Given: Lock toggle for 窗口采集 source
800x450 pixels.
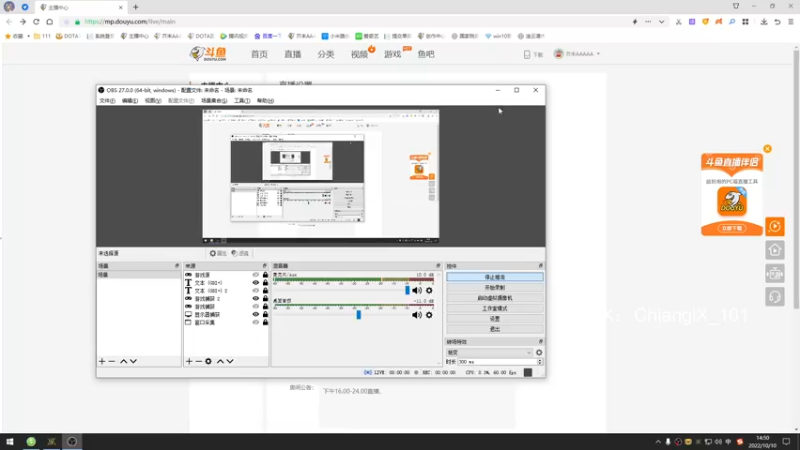Looking at the screenshot, I should coord(265,322).
